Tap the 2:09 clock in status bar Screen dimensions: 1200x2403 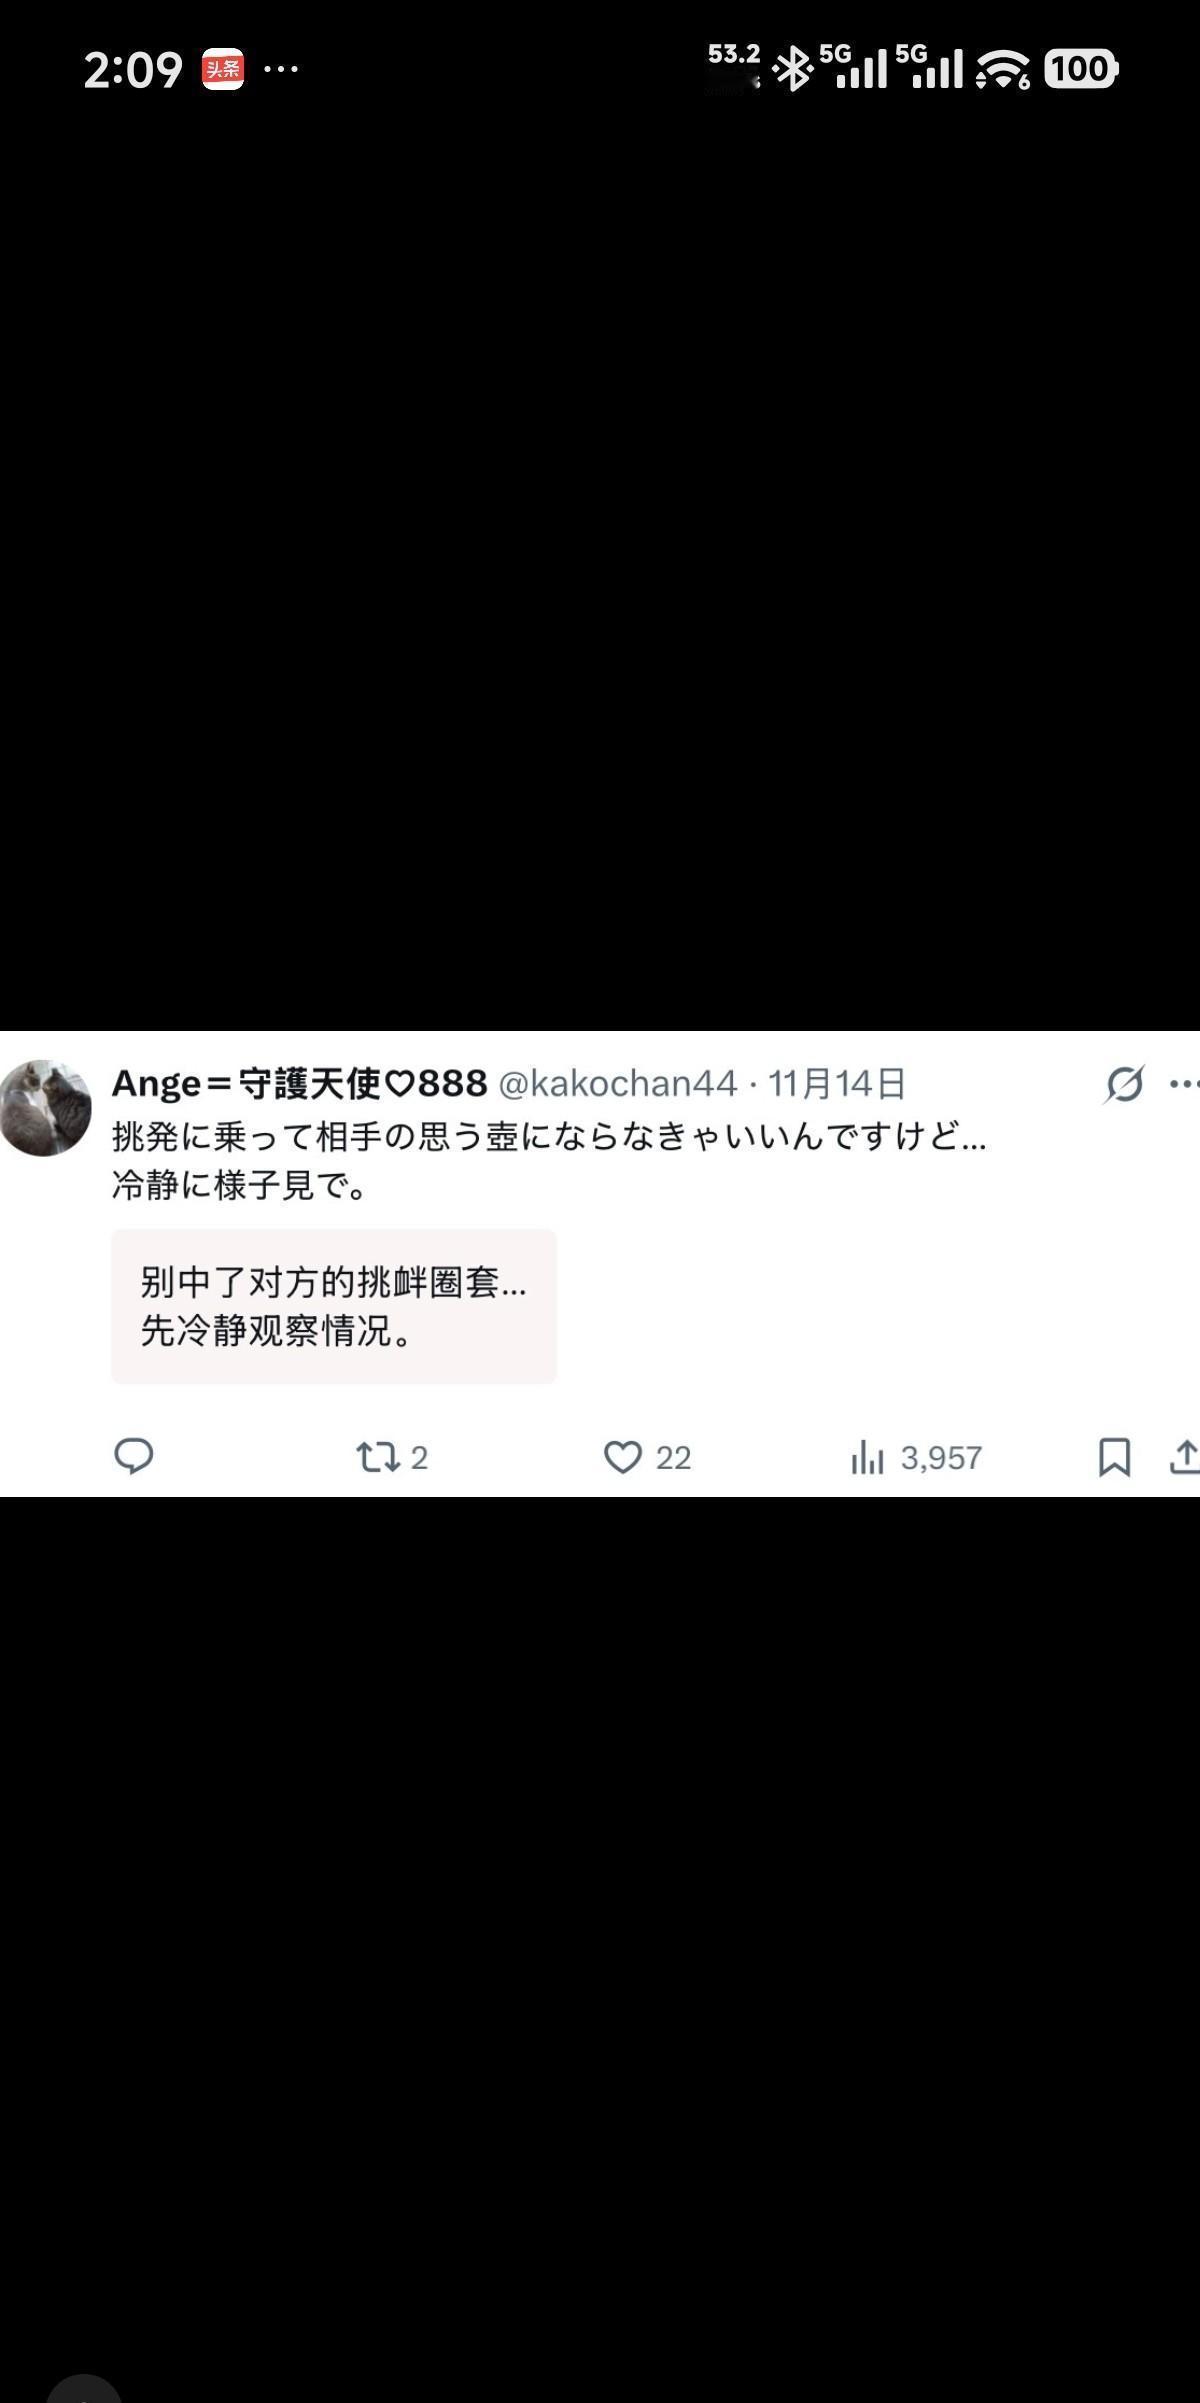tap(133, 70)
